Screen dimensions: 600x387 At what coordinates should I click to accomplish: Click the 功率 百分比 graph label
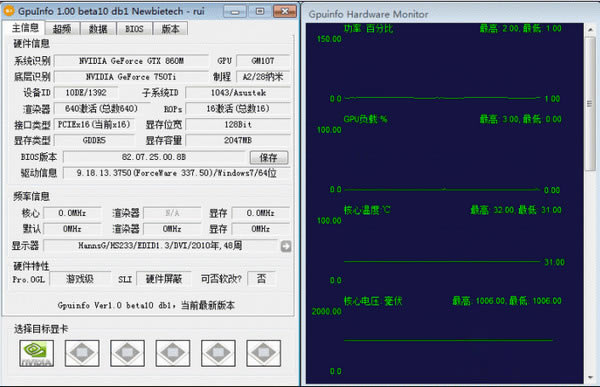click(x=368, y=28)
